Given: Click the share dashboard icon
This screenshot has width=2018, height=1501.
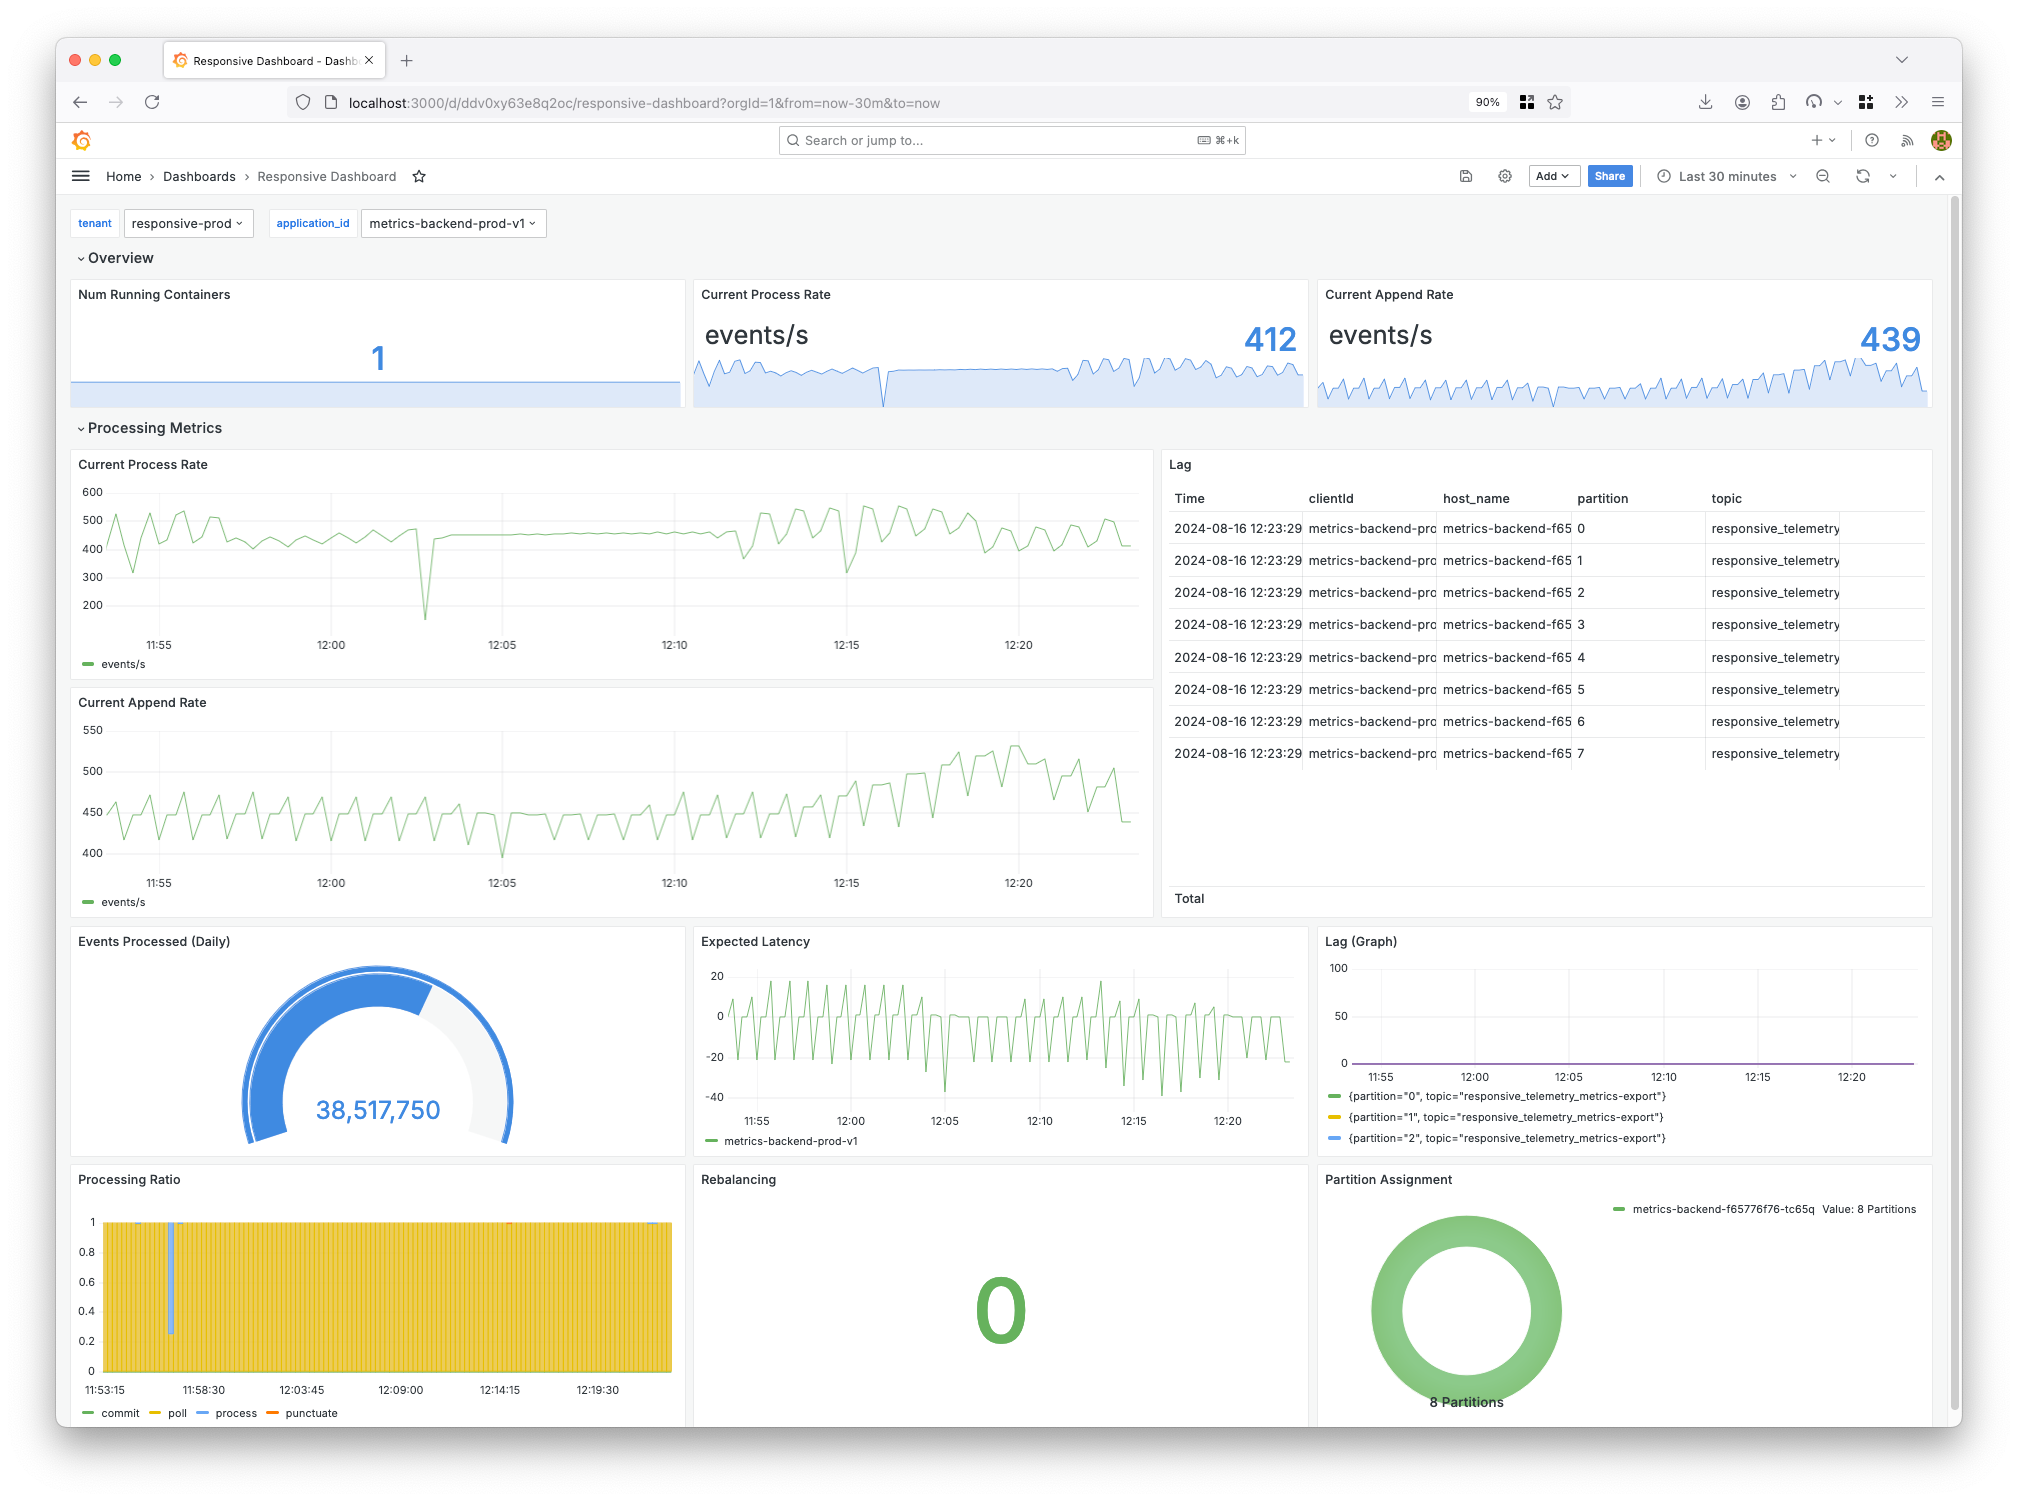Looking at the screenshot, I should 1610,175.
